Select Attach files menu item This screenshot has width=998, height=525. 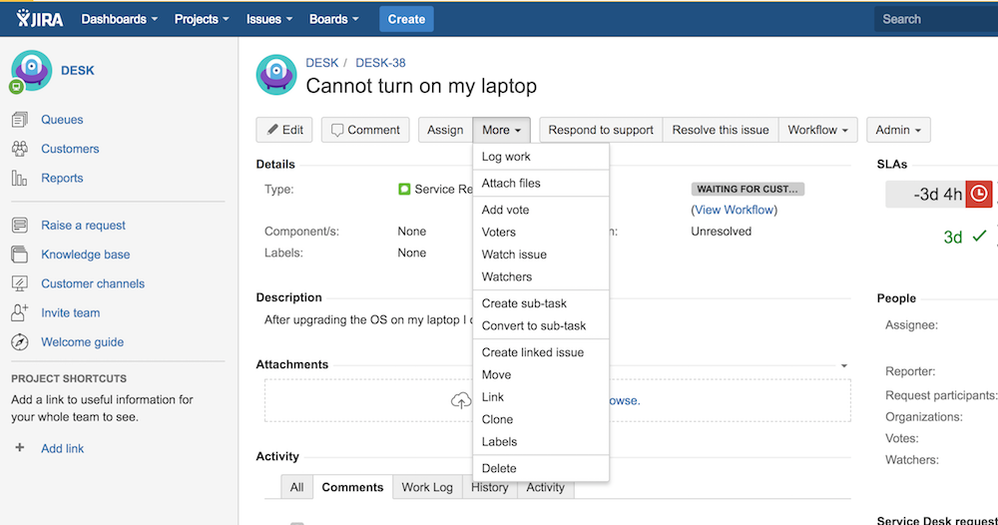click(x=541, y=183)
